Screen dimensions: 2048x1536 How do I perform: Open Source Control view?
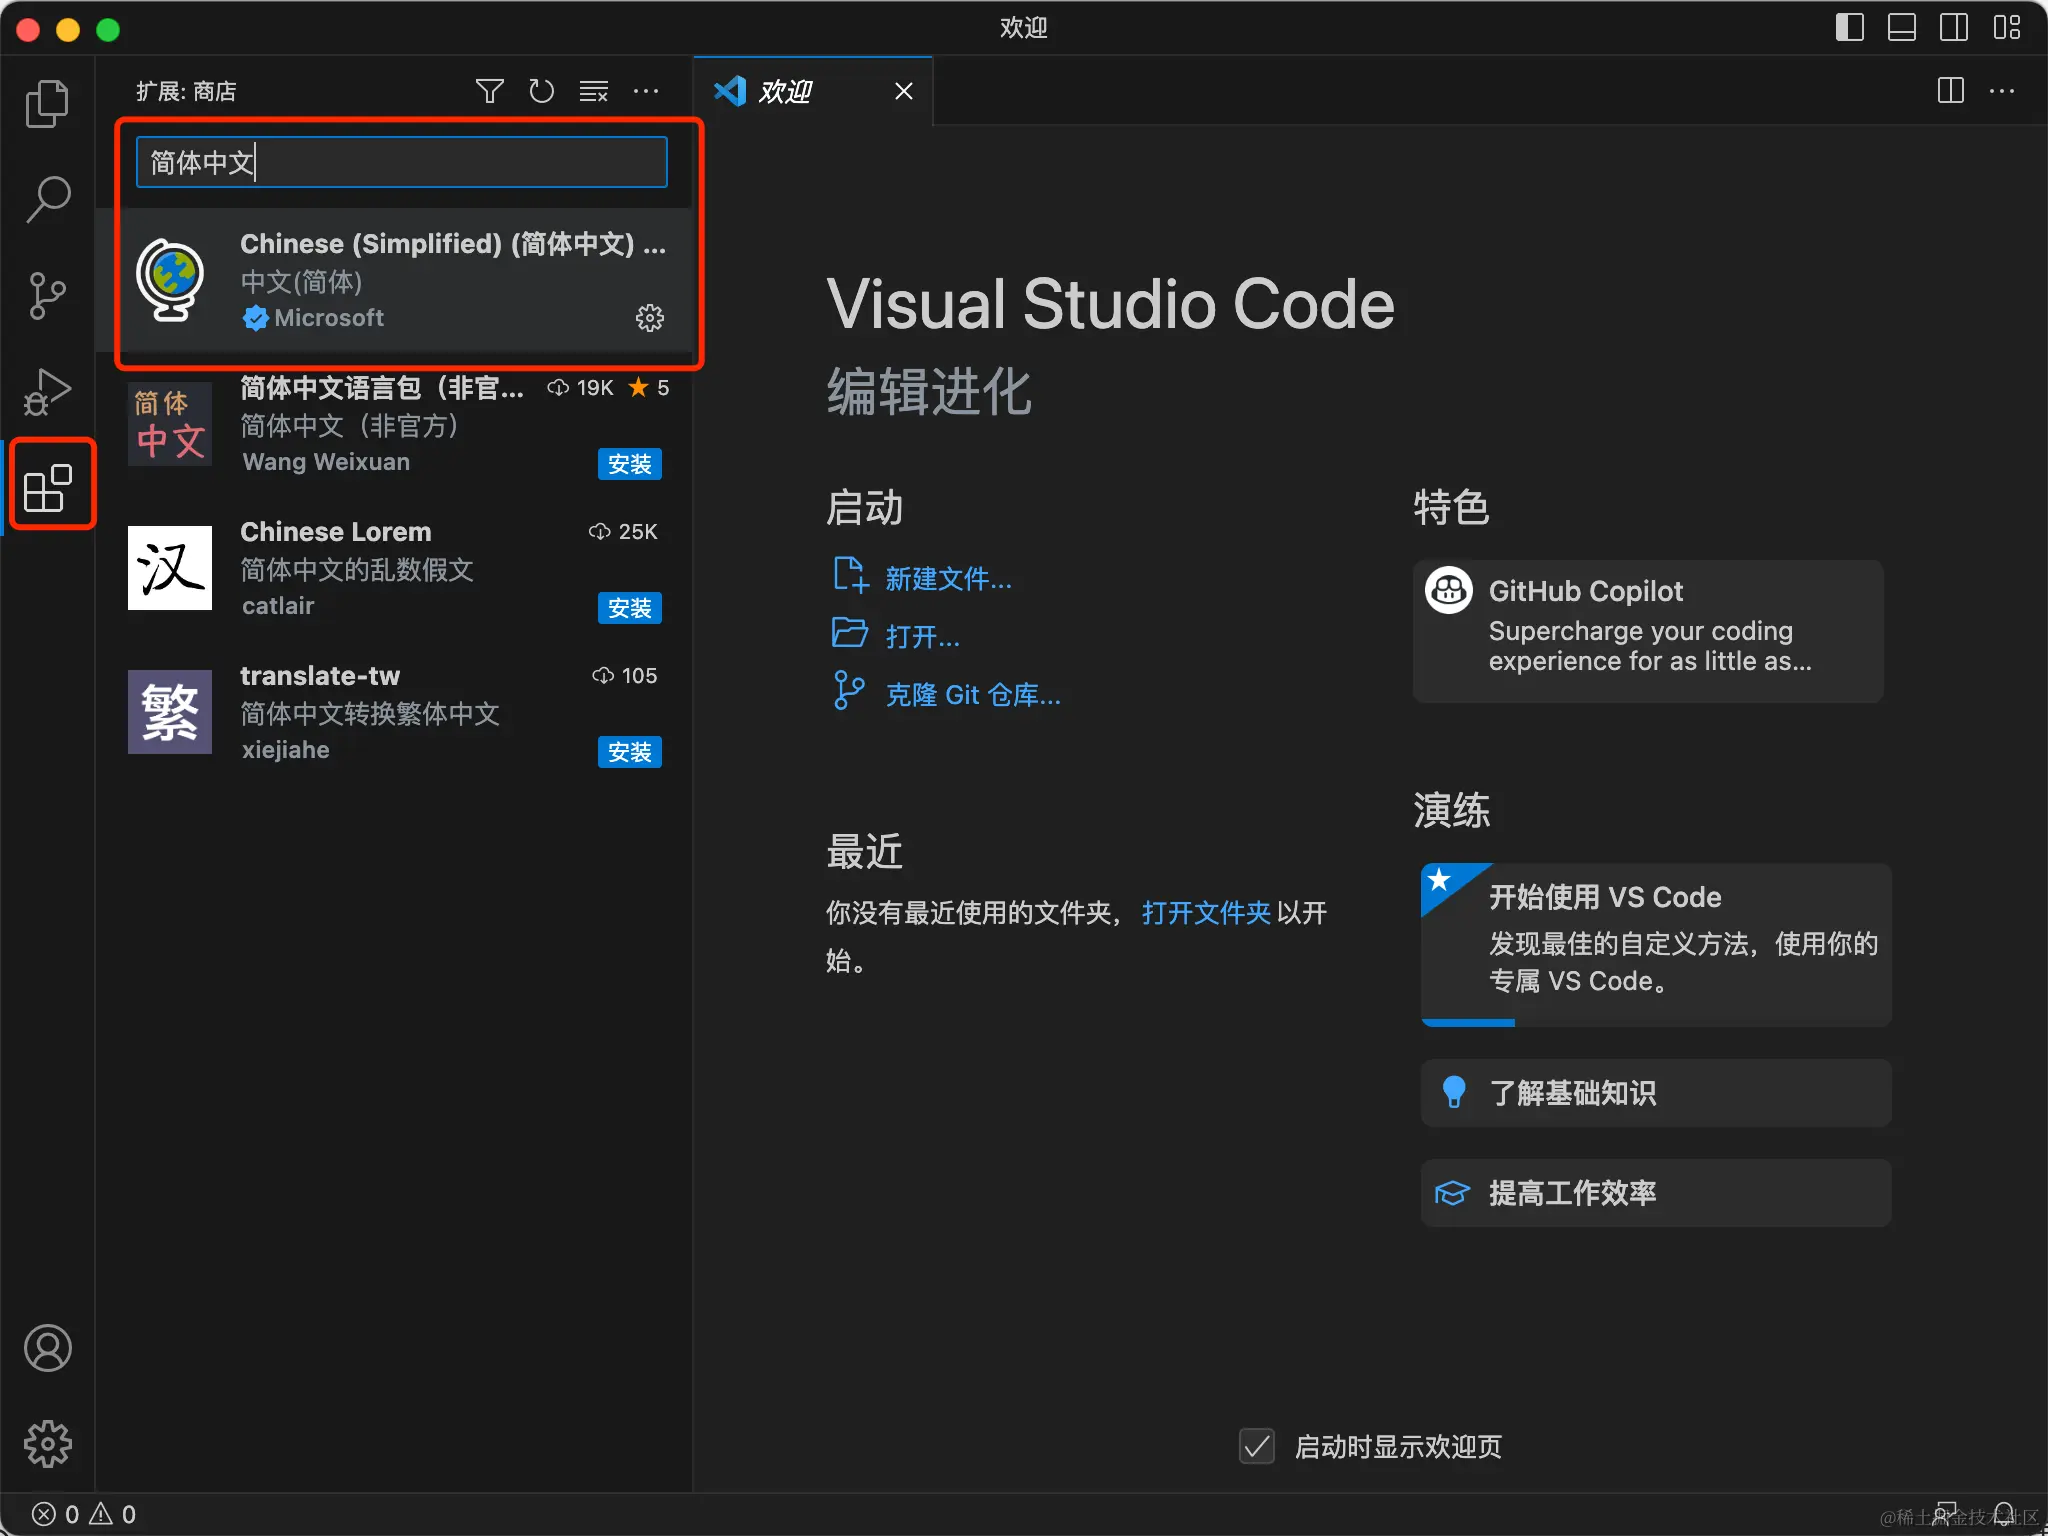47,295
